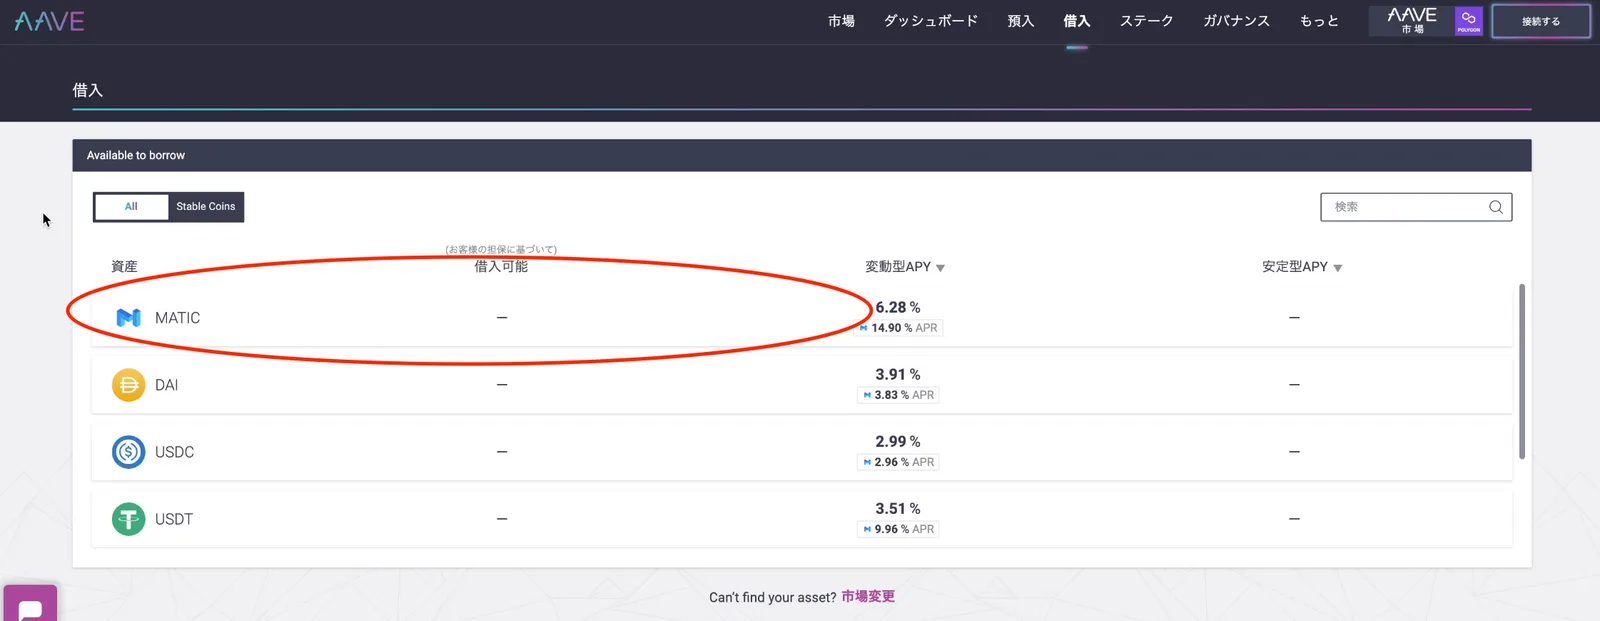Viewport: 1600px width, 621px height.
Task: Click the DAI asset name
Action: tap(166, 385)
